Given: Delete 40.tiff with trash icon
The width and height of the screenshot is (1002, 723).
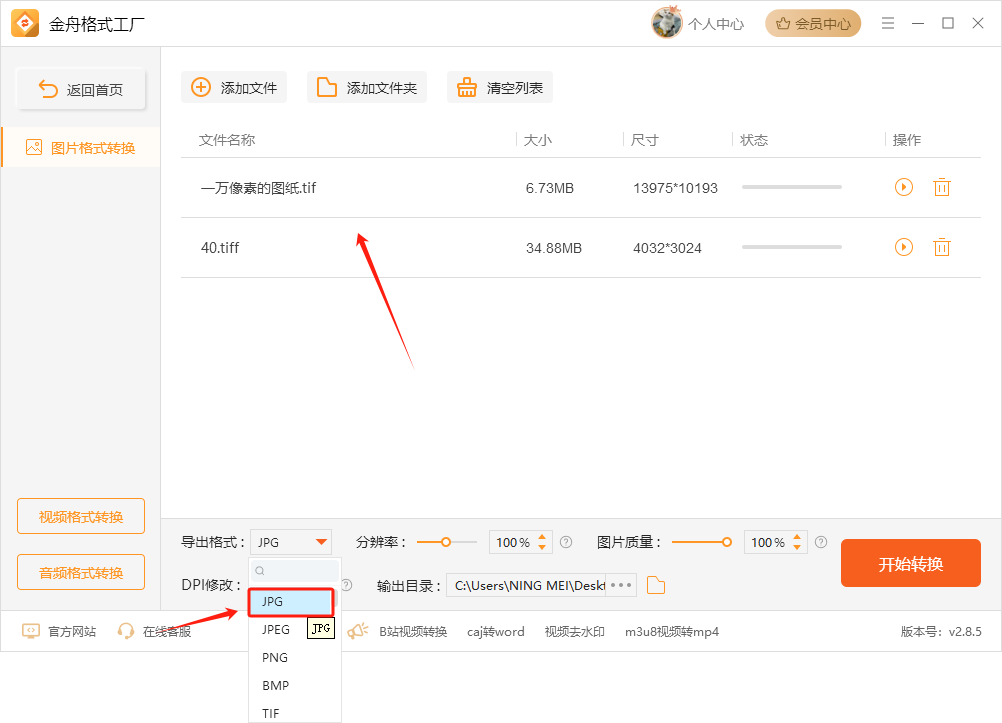Looking at the screenshot, I should [942, 247].
